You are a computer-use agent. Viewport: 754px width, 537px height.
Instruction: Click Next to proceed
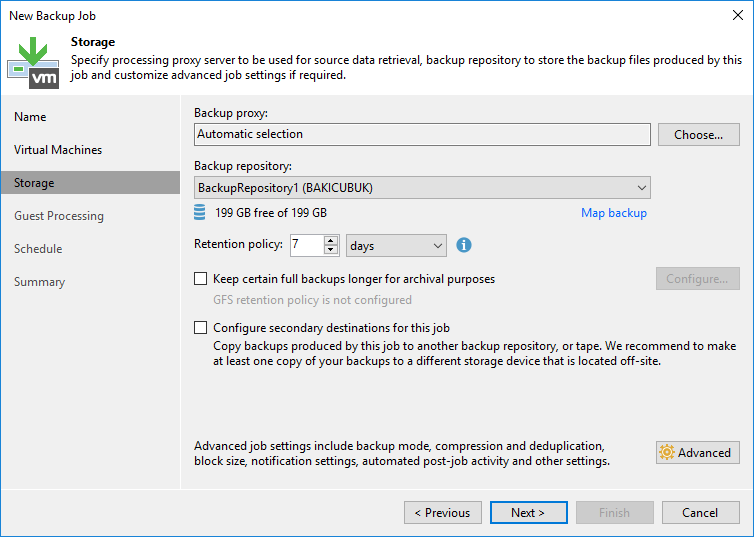528,513
